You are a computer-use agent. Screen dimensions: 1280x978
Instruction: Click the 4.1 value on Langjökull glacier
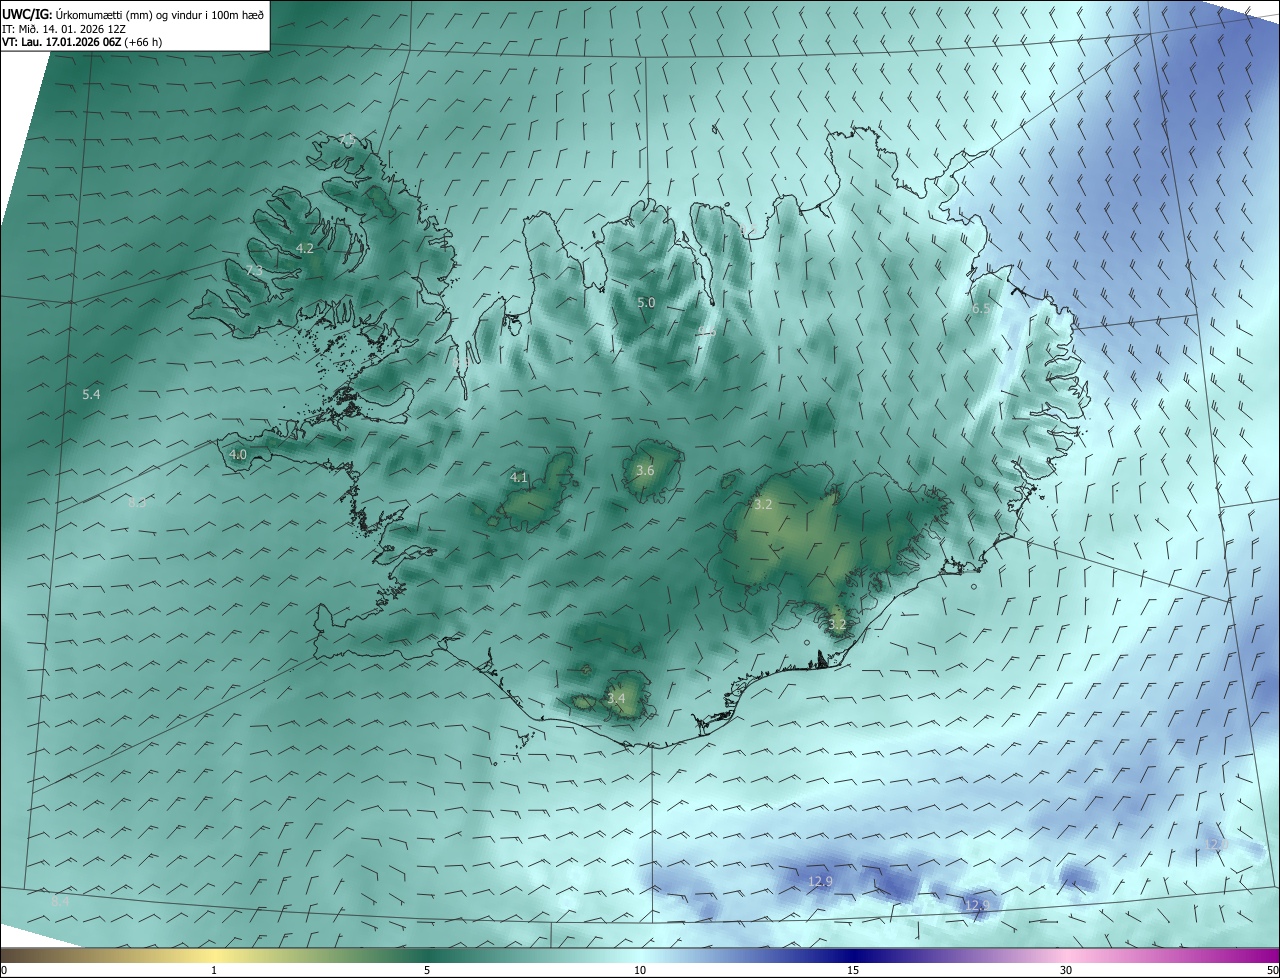tap(519, 478)
